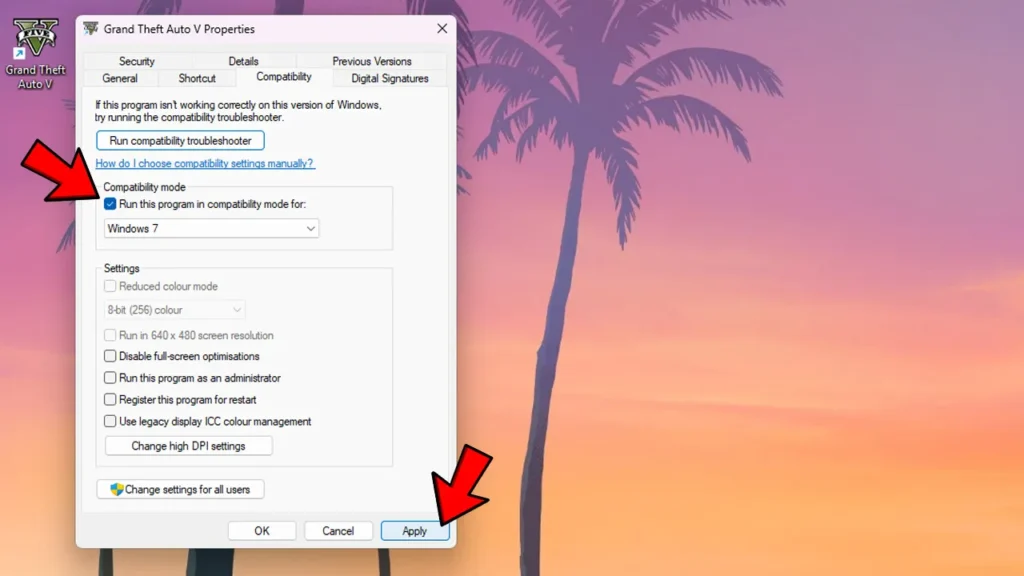The image size is (1024, 576).
Task: Uncheck Run this program in compatibility mode
Action: coord(110,204)
